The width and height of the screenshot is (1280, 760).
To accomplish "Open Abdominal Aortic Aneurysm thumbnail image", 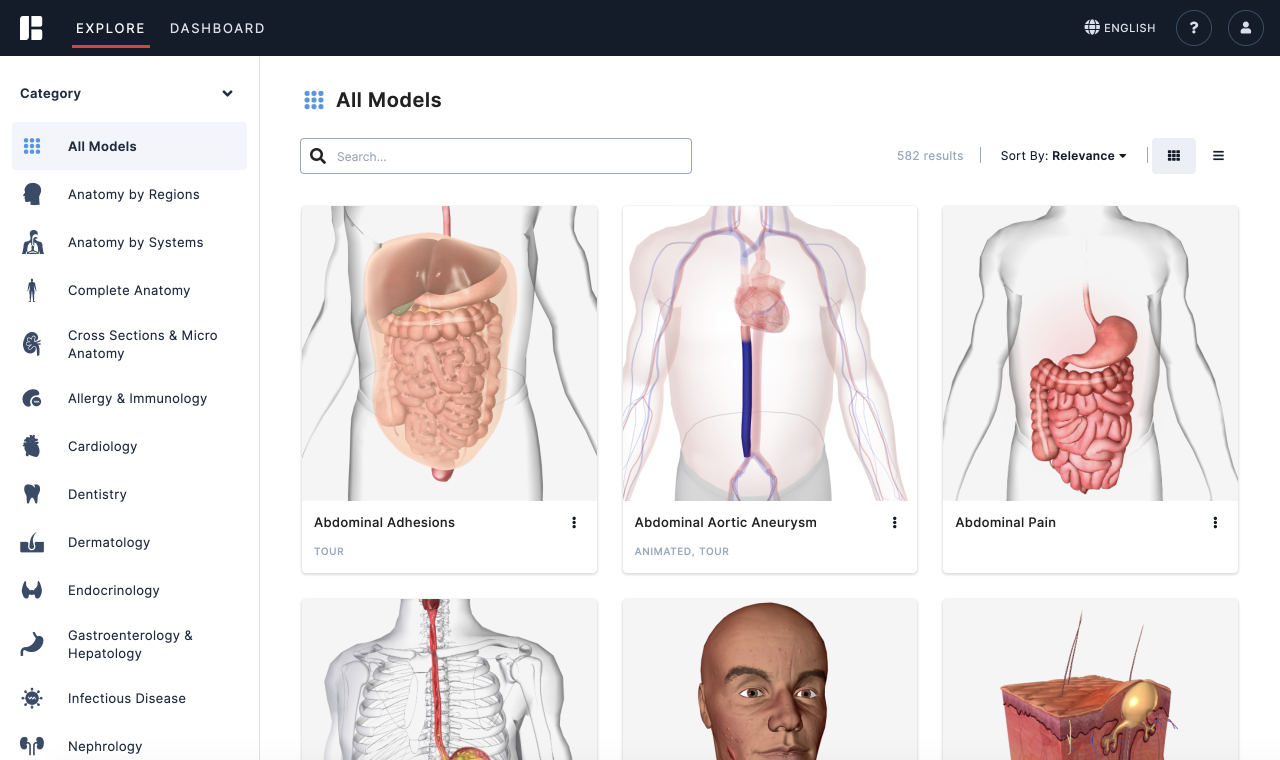I will coord(770,353).
